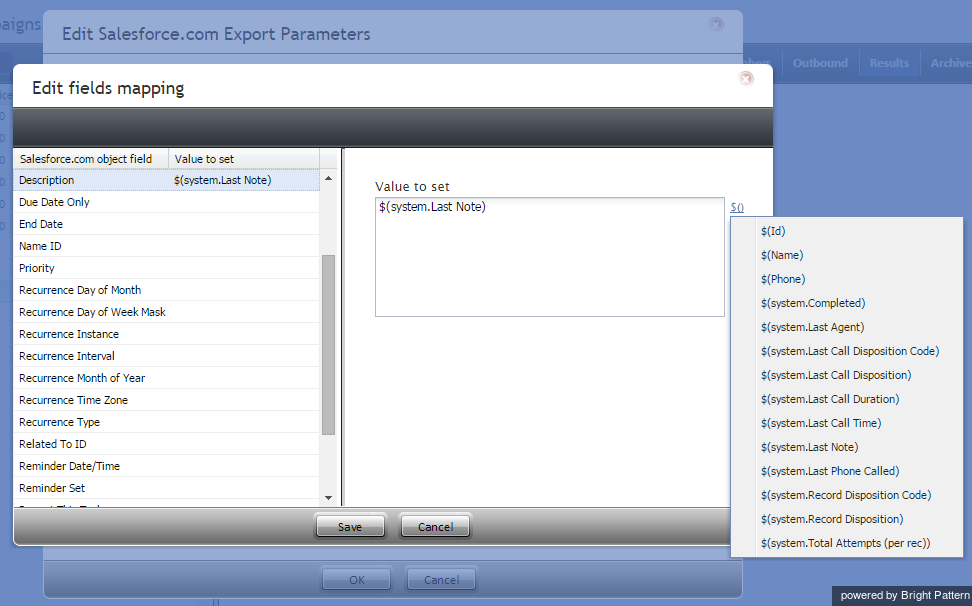The height and width of the screenshot is (606, 972).
Task: Switch to the Outbound tab behind the dialog
Action: (820, 63)
